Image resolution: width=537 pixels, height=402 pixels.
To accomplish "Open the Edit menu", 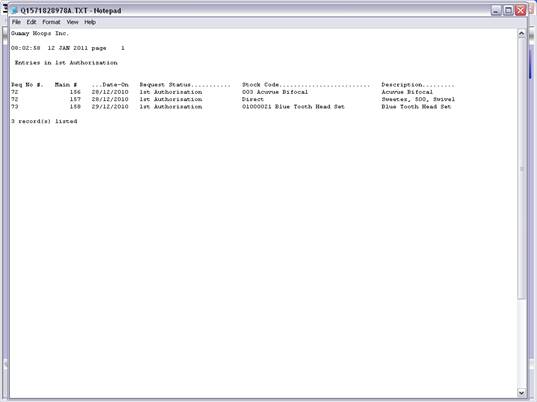I will click(31, 22).
